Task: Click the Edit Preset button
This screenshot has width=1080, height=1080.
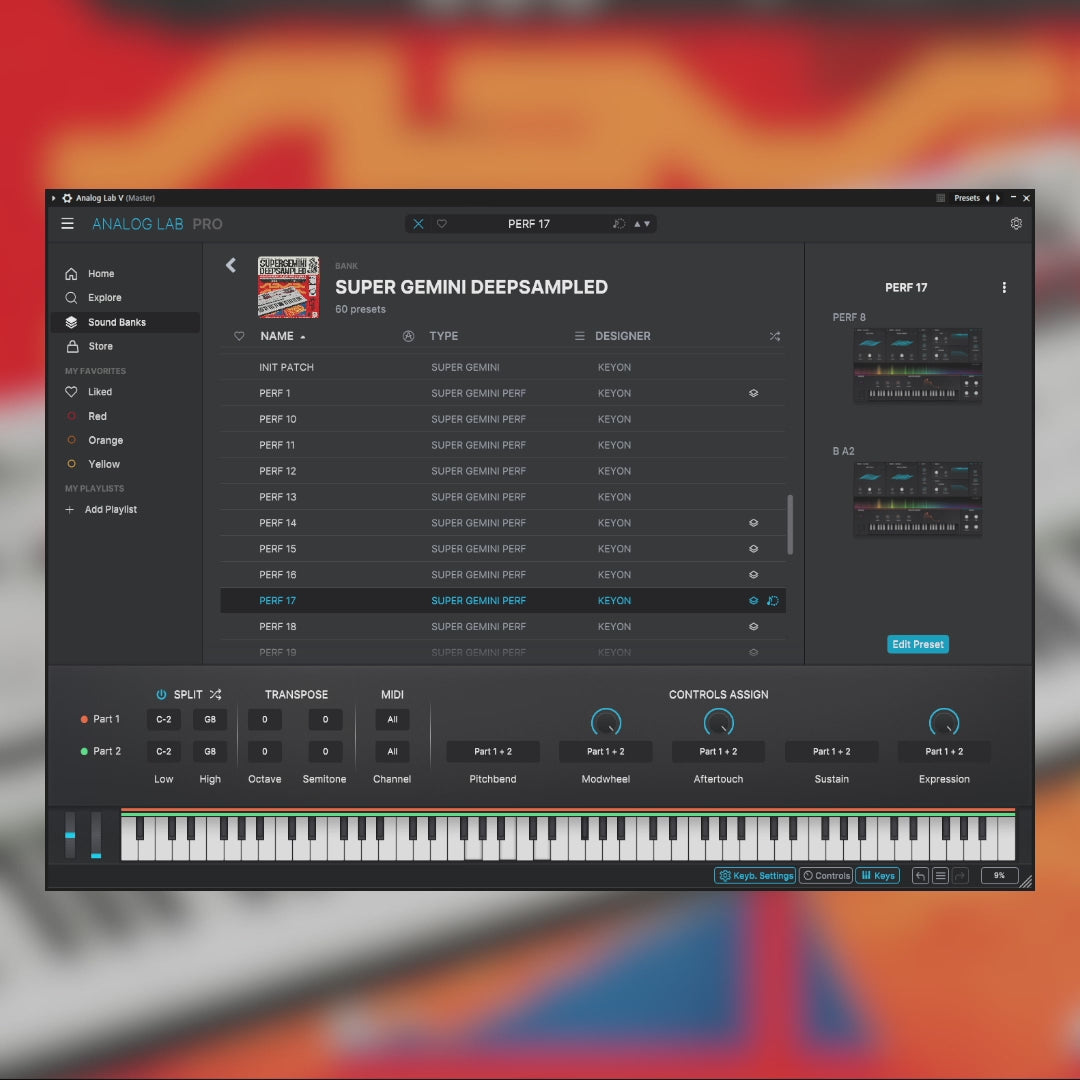Action: click(917, 645)
